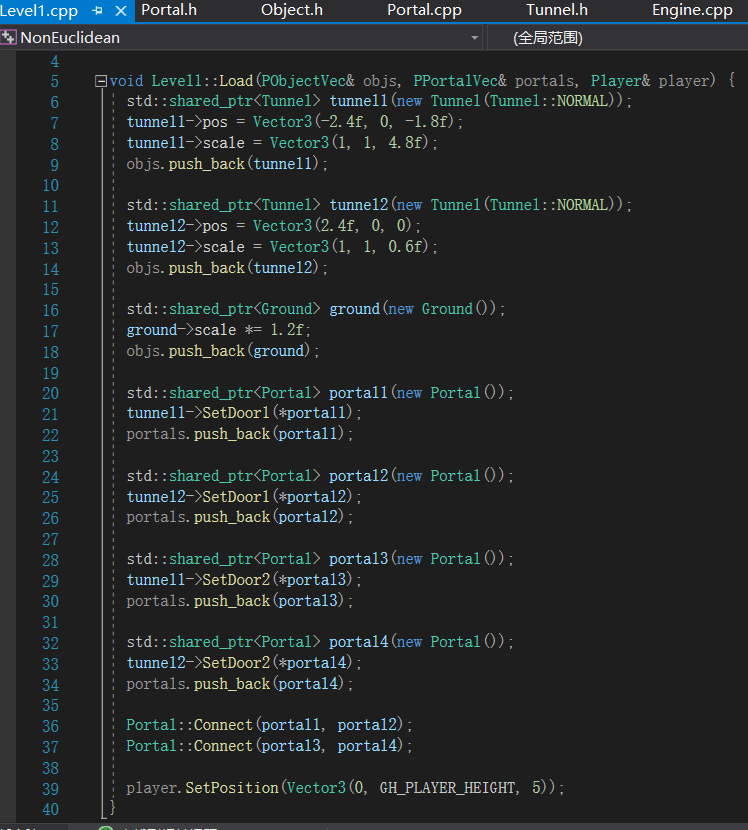The height and width of the screenshot is (830, 748).
Task: Go to the Engine.cpp tab
Action: [692, 11]
